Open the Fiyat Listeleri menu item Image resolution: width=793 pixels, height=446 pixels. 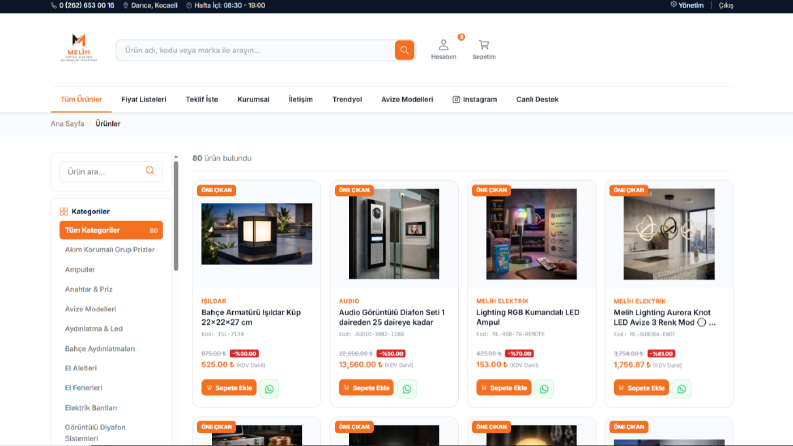coord(144,99)
